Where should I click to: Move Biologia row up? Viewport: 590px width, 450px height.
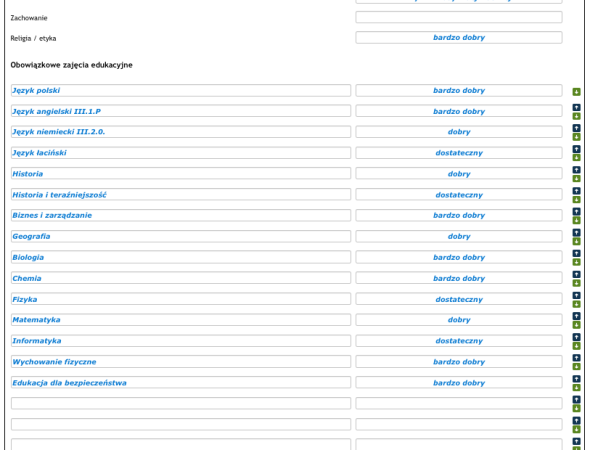point(576,254)
